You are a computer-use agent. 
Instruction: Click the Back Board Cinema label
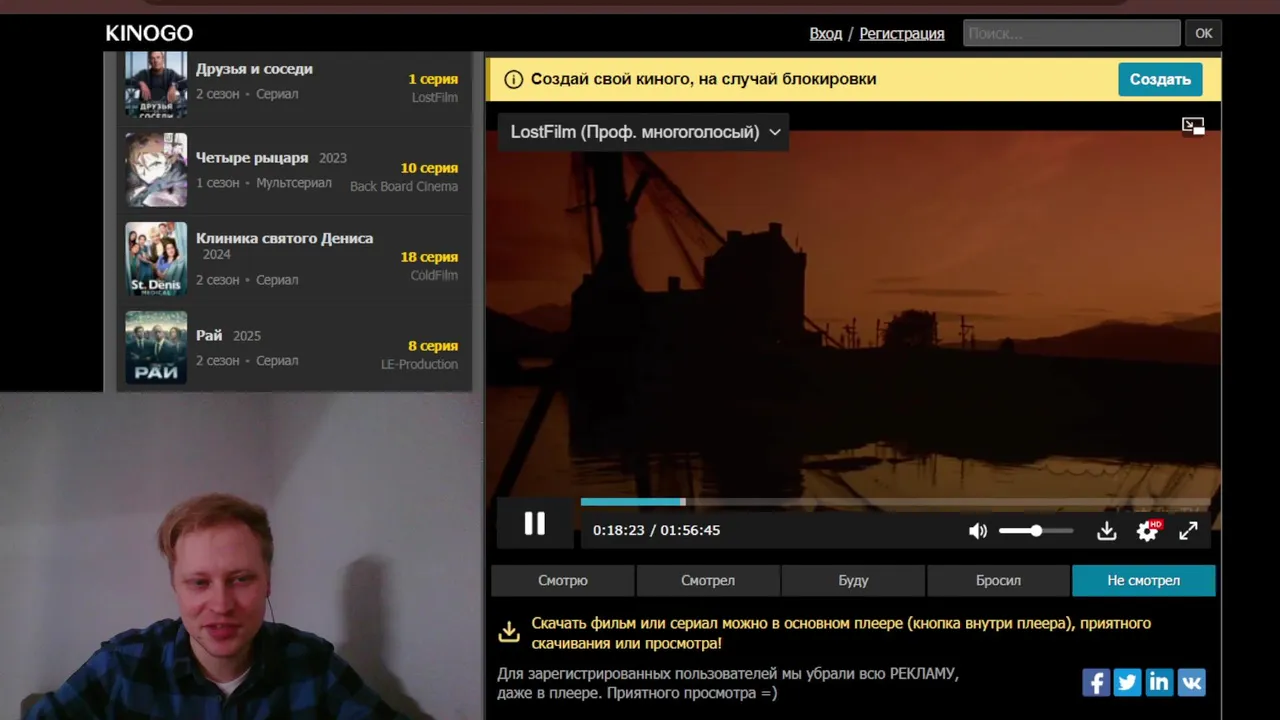tap(404, 187)
